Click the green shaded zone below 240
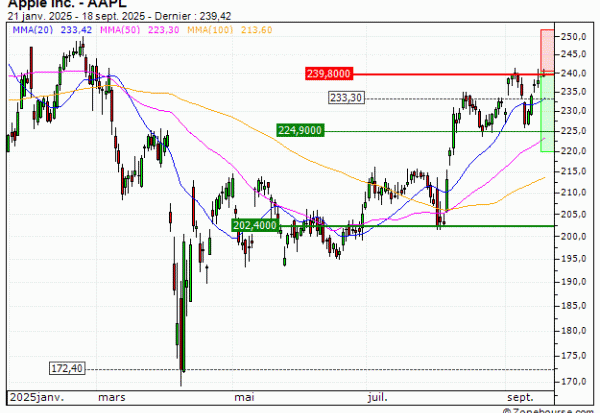The height and width of the screenshot is (413, 600). [546, 112]
